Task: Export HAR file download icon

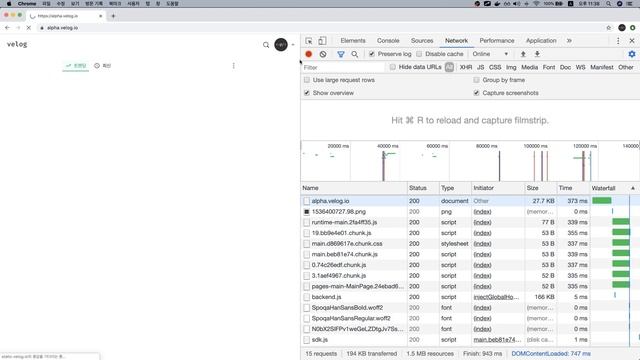Action: pyautogui.click(x=537, y=54)
